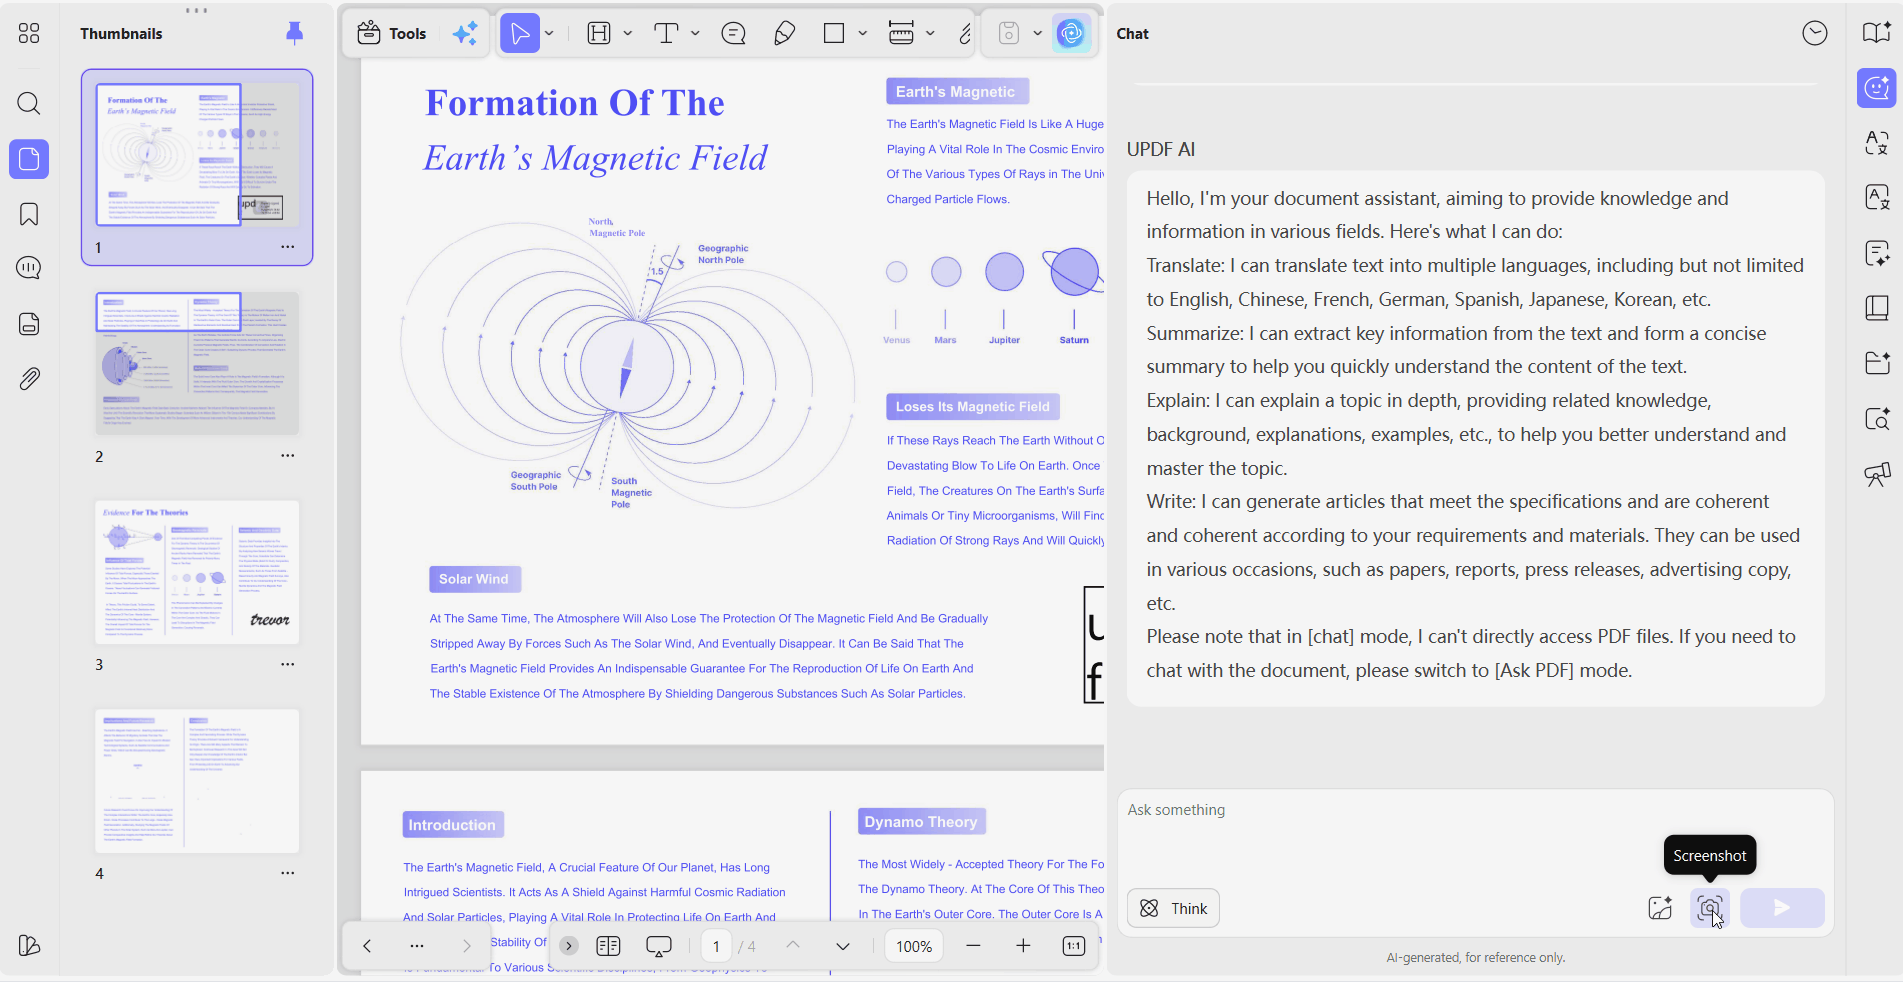1903x982 pixels.
Task: Open more options for page 3 thumbnail
Action: (288, 664)
